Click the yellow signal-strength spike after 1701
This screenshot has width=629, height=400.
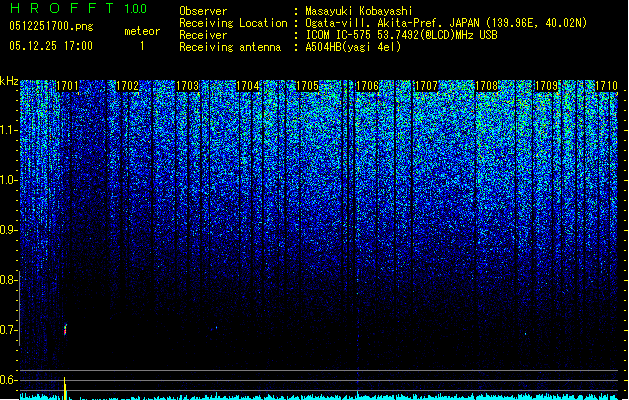[65, 388]
